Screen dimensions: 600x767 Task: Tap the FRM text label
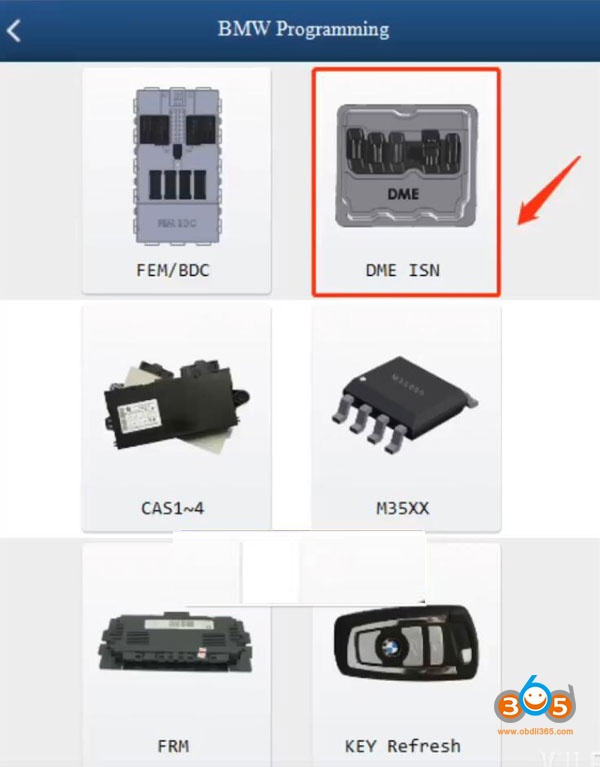coord(173,746)
